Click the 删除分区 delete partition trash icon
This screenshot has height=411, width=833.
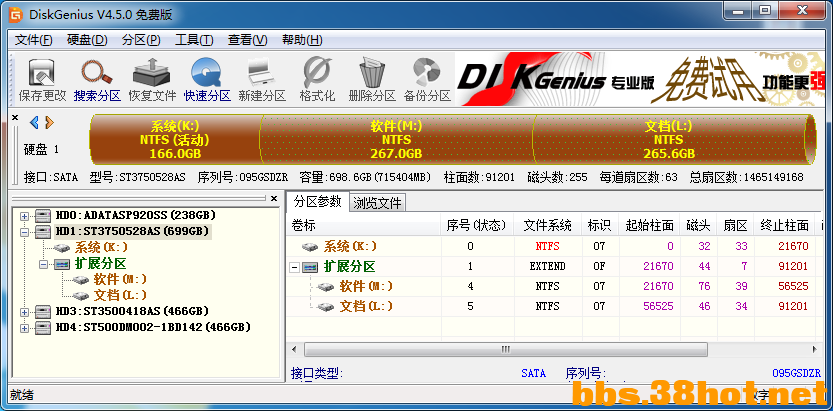372,73
